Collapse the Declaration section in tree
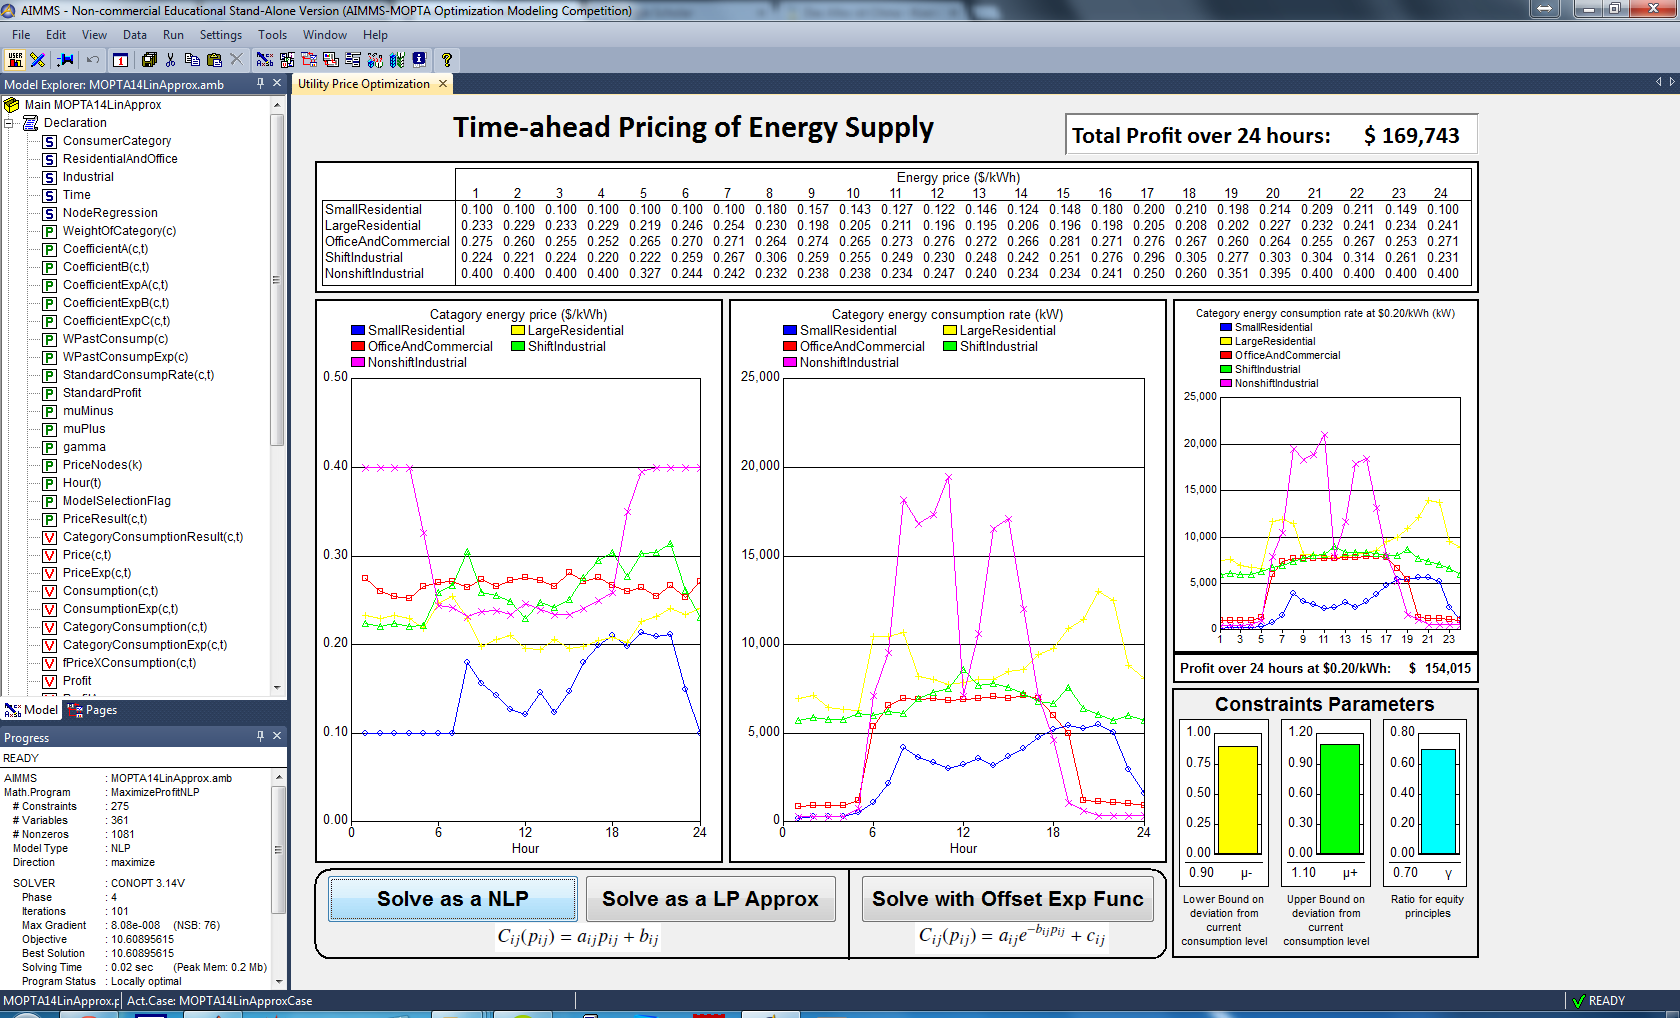The height and width of the screenshot is (1018, 1680). [x=9, y=123]
